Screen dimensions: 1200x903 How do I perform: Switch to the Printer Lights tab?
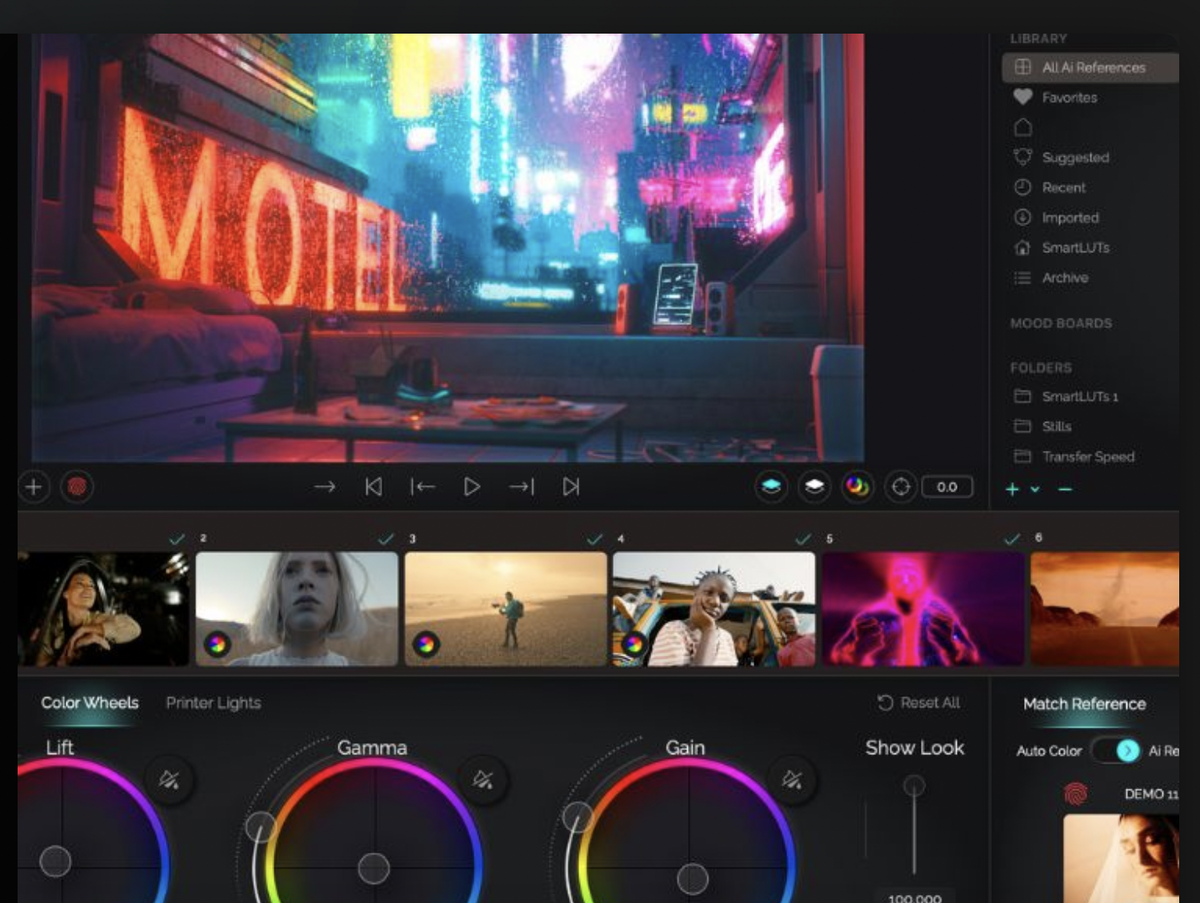pyautogui.click(x=213, y=703)
